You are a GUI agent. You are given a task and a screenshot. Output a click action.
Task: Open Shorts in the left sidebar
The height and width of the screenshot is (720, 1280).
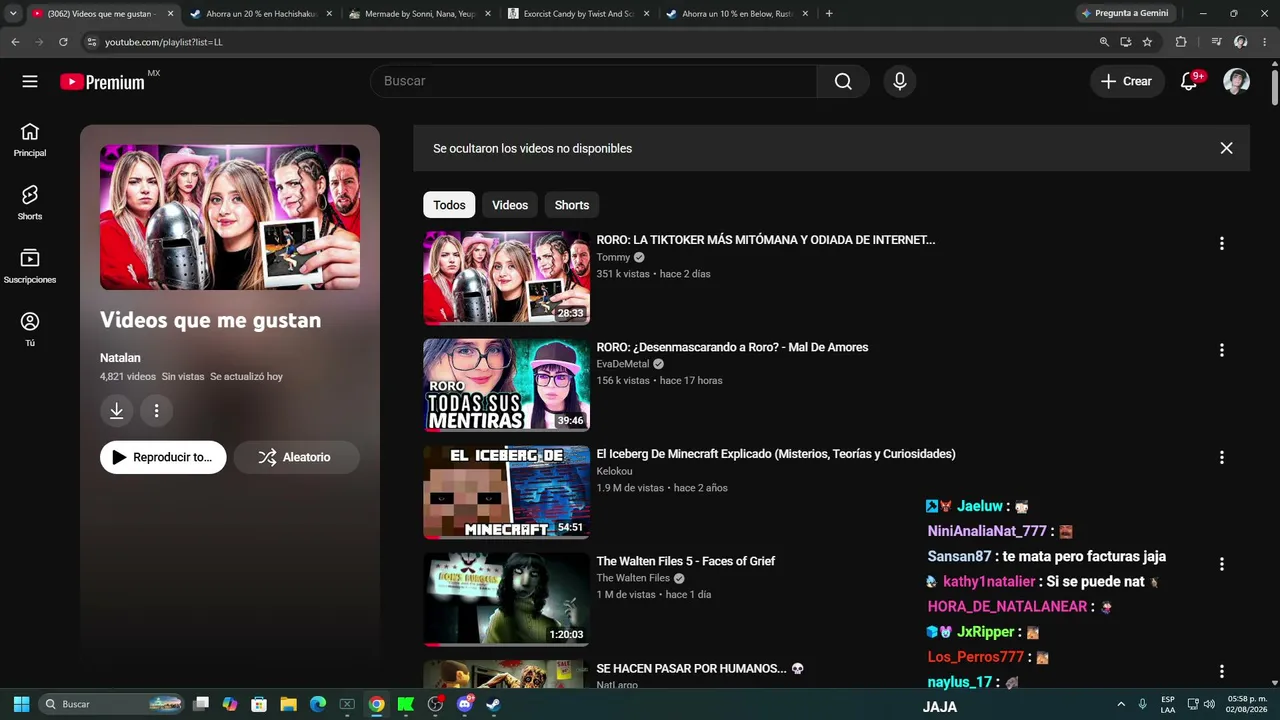click(30, 203)
